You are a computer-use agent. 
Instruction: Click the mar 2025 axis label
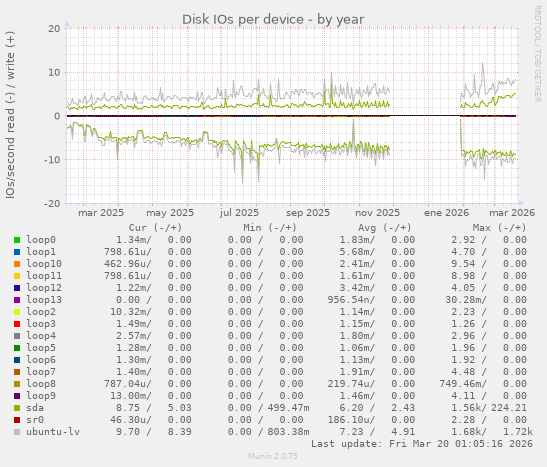[x=101, y=213]
